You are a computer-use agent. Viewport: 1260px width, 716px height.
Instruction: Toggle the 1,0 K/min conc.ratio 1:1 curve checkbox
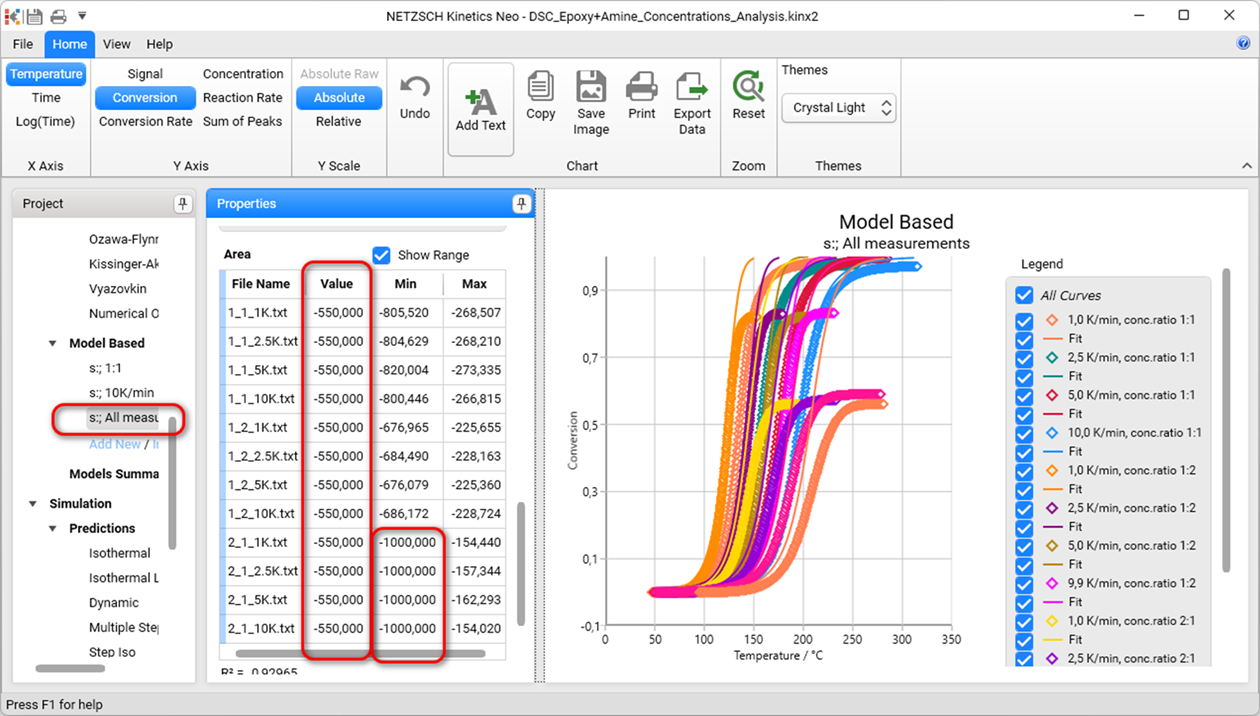pyautogui.click(x=1024, y=321)
